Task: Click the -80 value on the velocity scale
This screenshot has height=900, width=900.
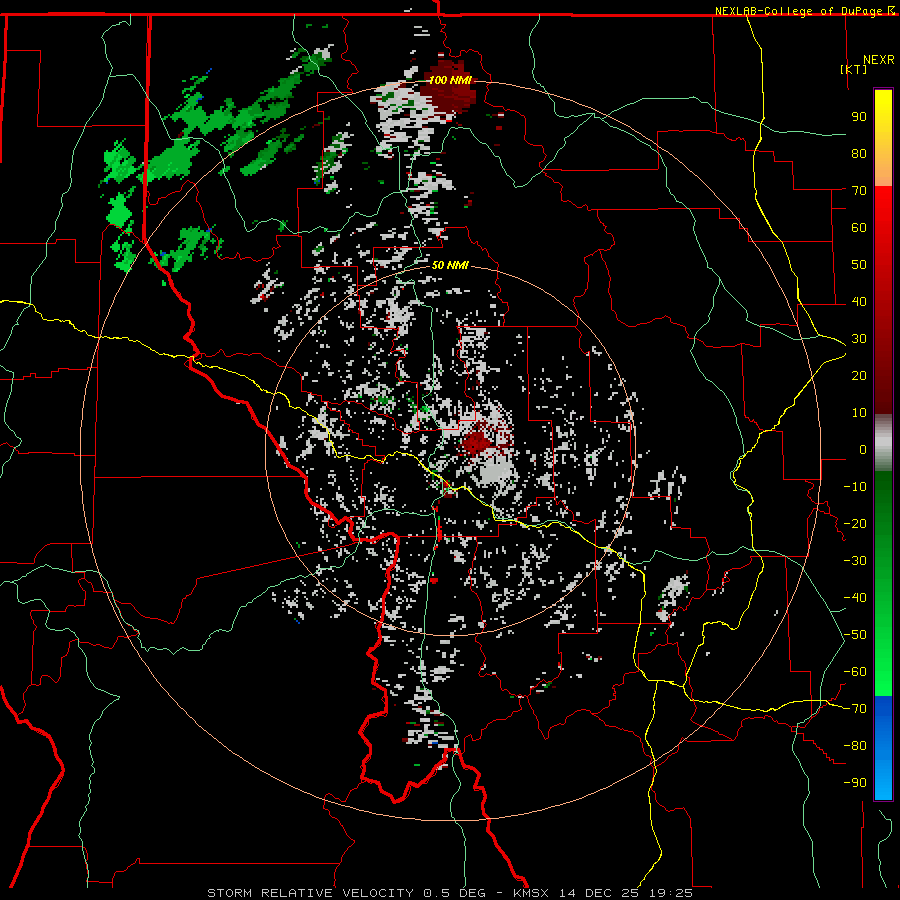Action: click(855, 746)
